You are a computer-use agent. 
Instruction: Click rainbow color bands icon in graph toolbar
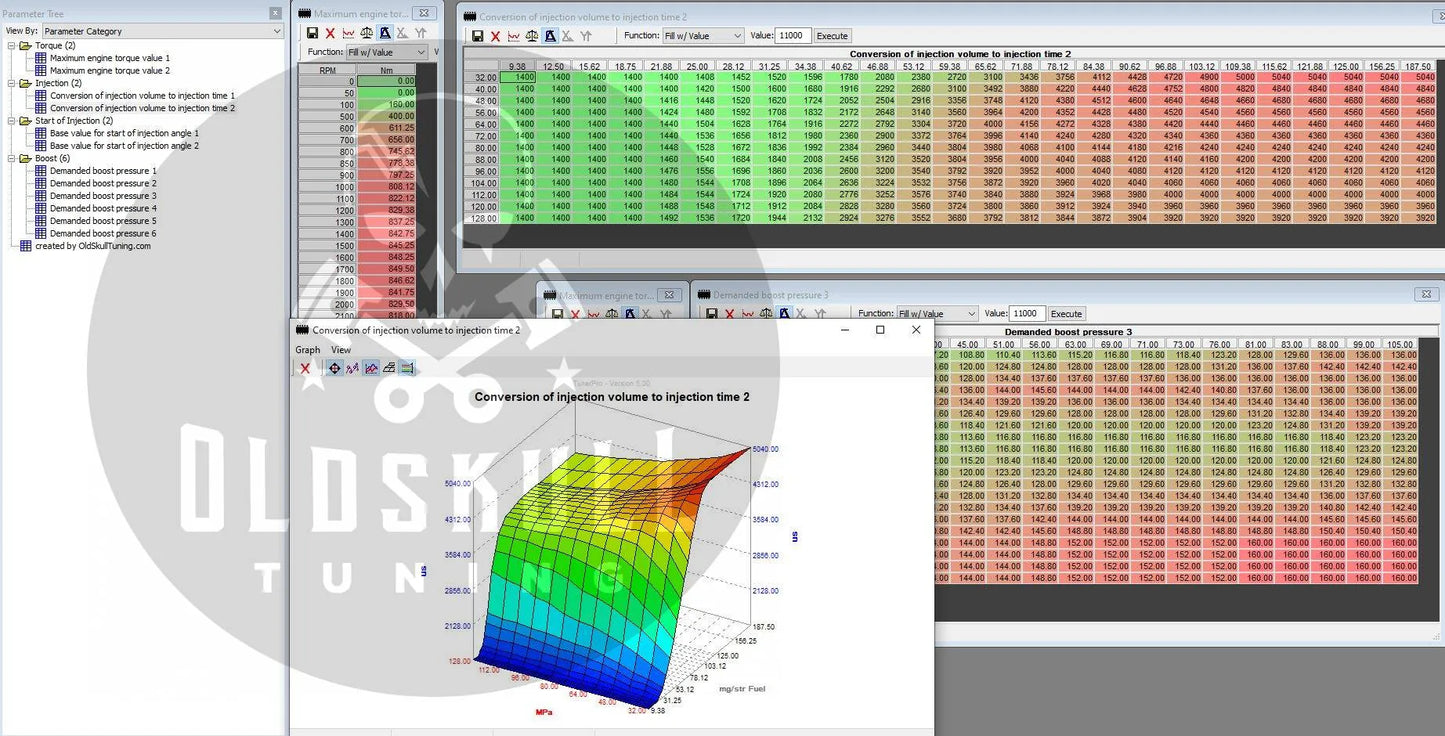click(x=407, y=368)
